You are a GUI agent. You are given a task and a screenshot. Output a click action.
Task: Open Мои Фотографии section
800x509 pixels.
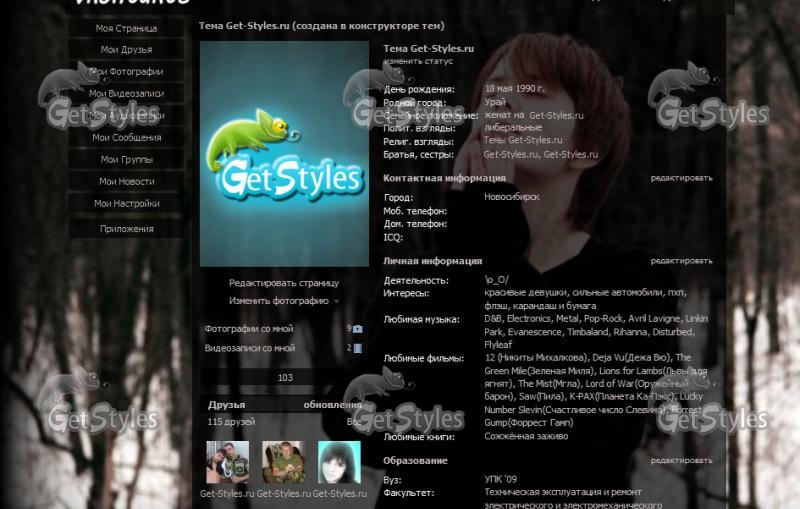126,72
